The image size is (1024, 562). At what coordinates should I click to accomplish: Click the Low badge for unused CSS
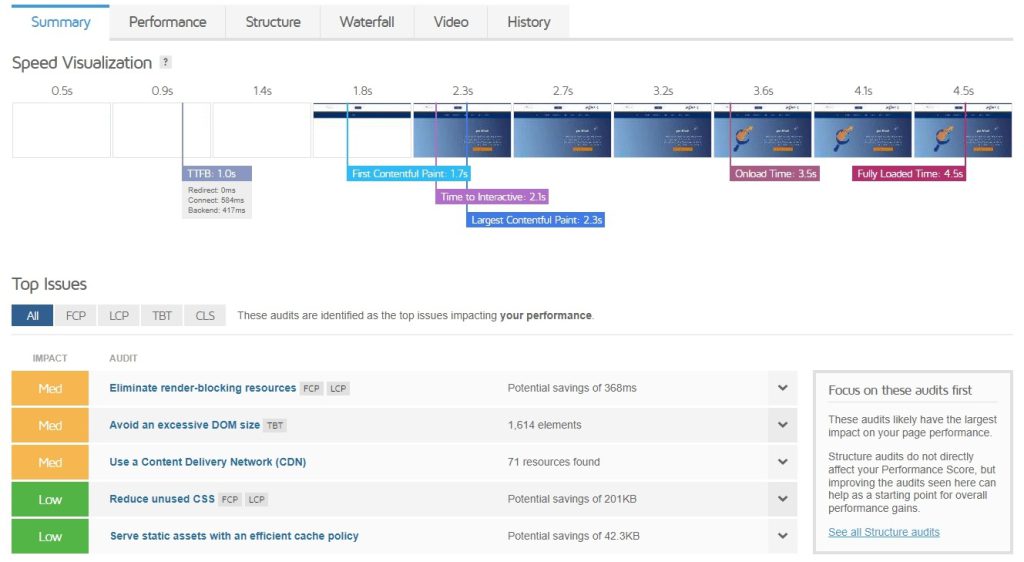pyautogui.click(x=50, y=499)
